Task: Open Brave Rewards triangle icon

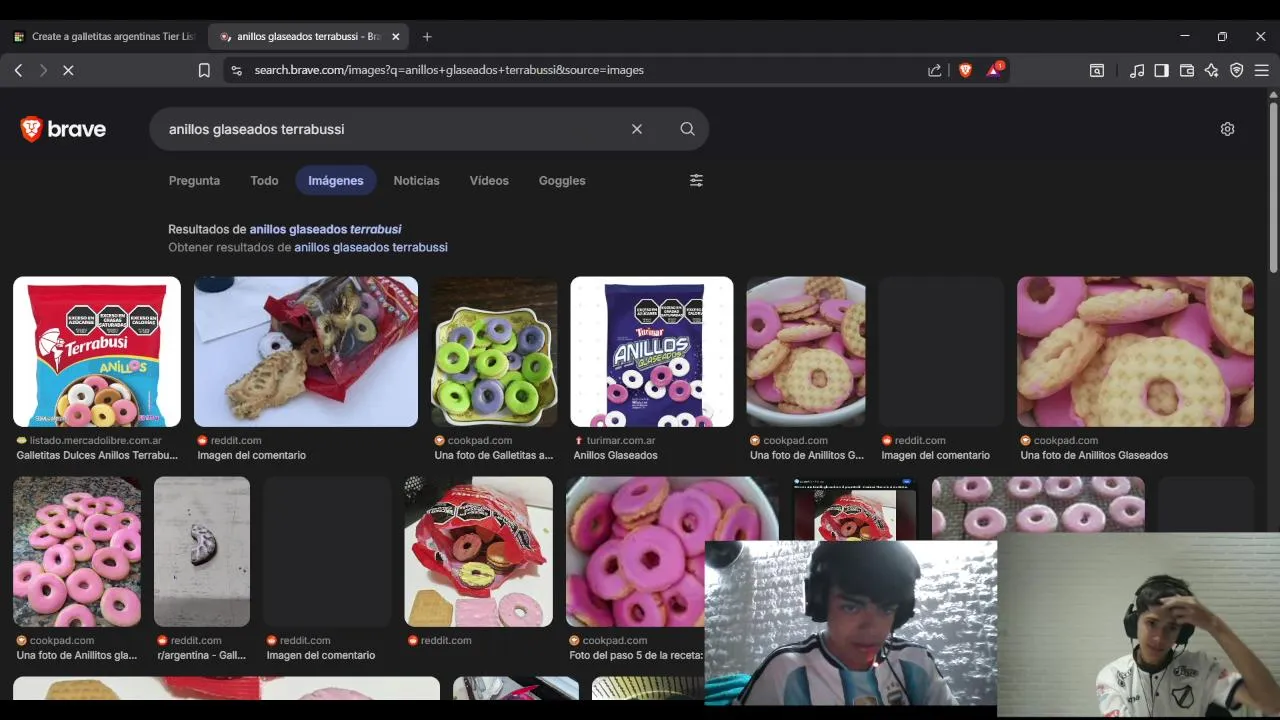Action: (994, 69)
